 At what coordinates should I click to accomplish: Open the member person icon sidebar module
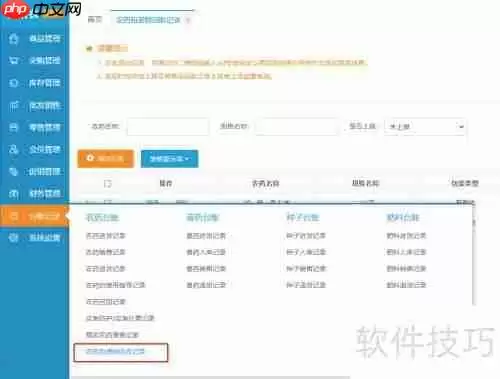pyautogui.click(x=34, y=149)
